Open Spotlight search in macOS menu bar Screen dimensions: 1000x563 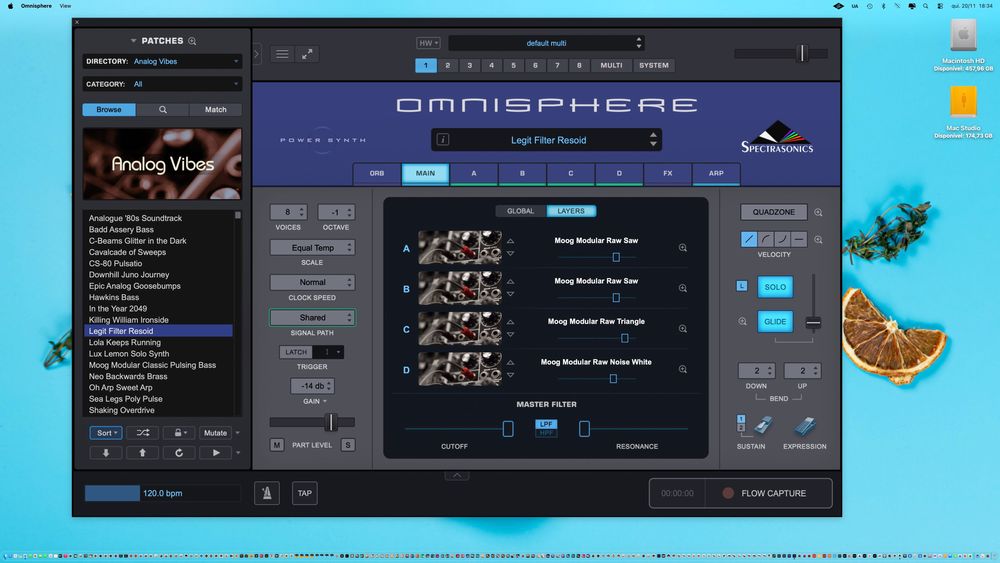(925, 6)
